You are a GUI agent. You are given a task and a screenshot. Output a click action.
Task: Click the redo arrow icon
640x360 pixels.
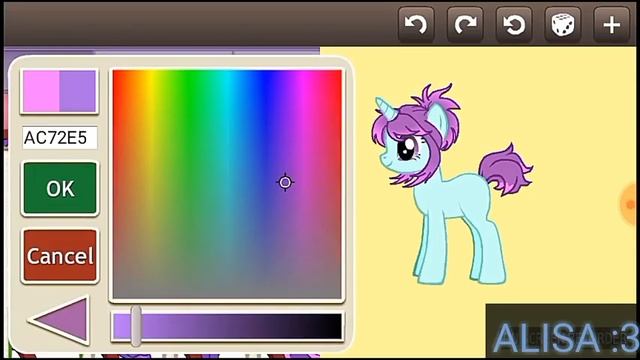tap(465, 25)
